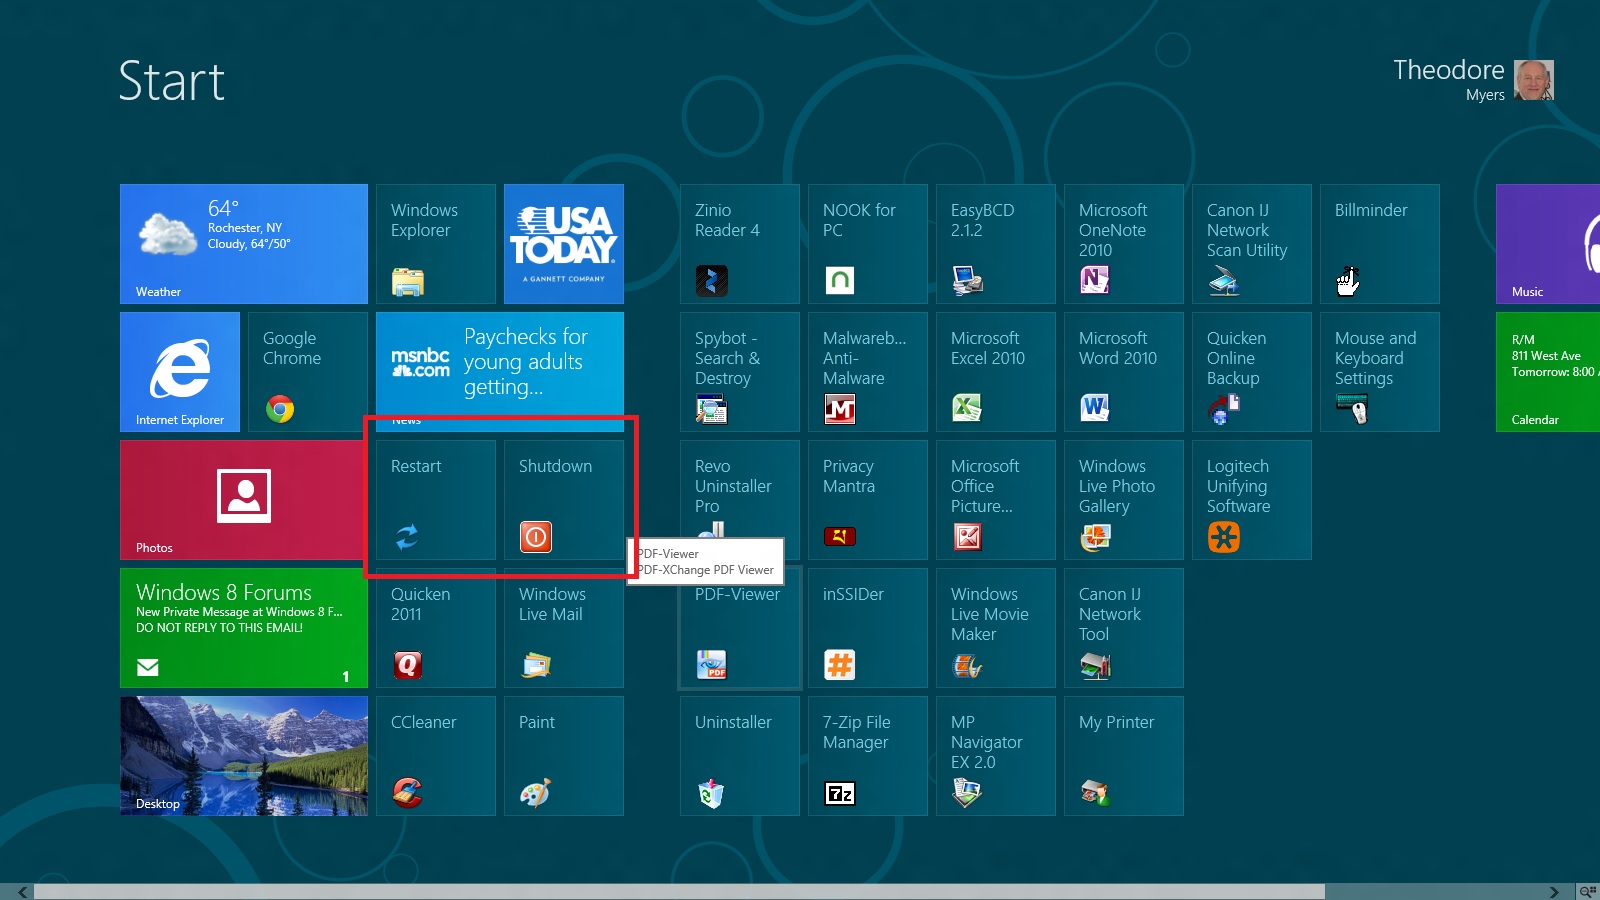
Task: Launch CCleaner
Action: coord(435,756)
